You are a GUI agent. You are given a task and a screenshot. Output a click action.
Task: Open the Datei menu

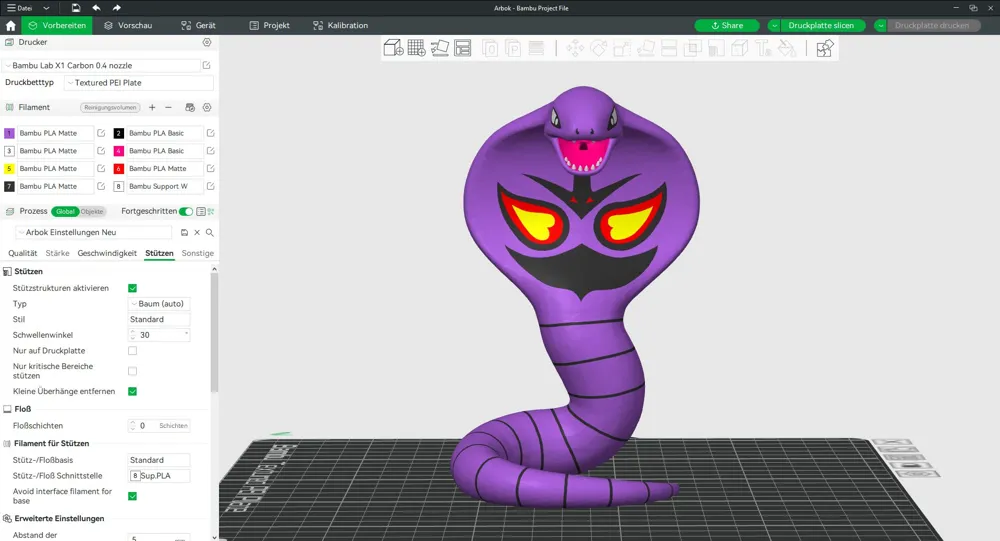[x=20, y=8]
